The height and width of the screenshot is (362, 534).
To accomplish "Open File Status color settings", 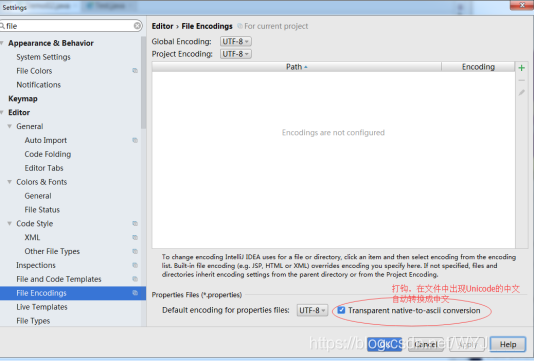I will tap(42, 210).
